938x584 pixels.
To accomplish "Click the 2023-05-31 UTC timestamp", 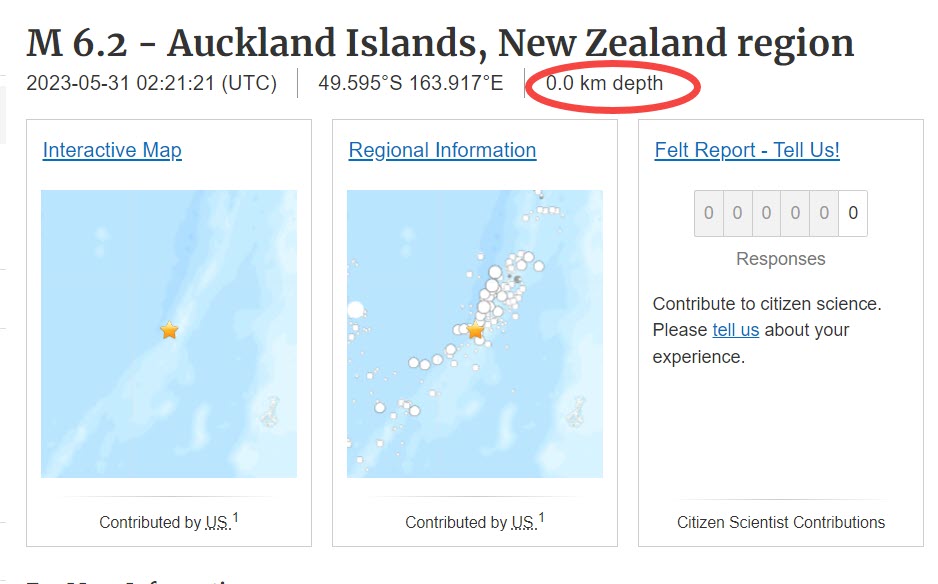I will [x=151, y=83].
